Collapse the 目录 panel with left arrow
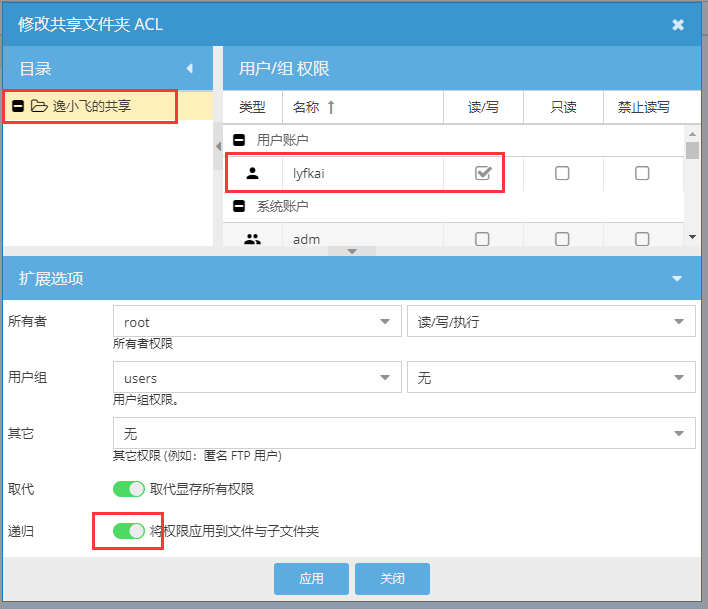 [x=190, y=68]
